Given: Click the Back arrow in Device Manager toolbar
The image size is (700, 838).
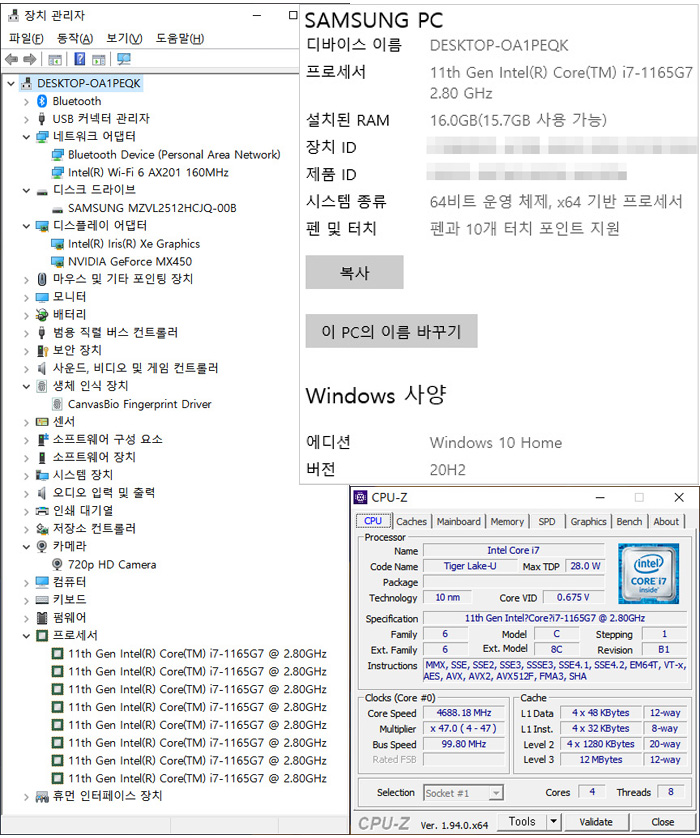Looking at the screenshot, I should click(11, 59).
